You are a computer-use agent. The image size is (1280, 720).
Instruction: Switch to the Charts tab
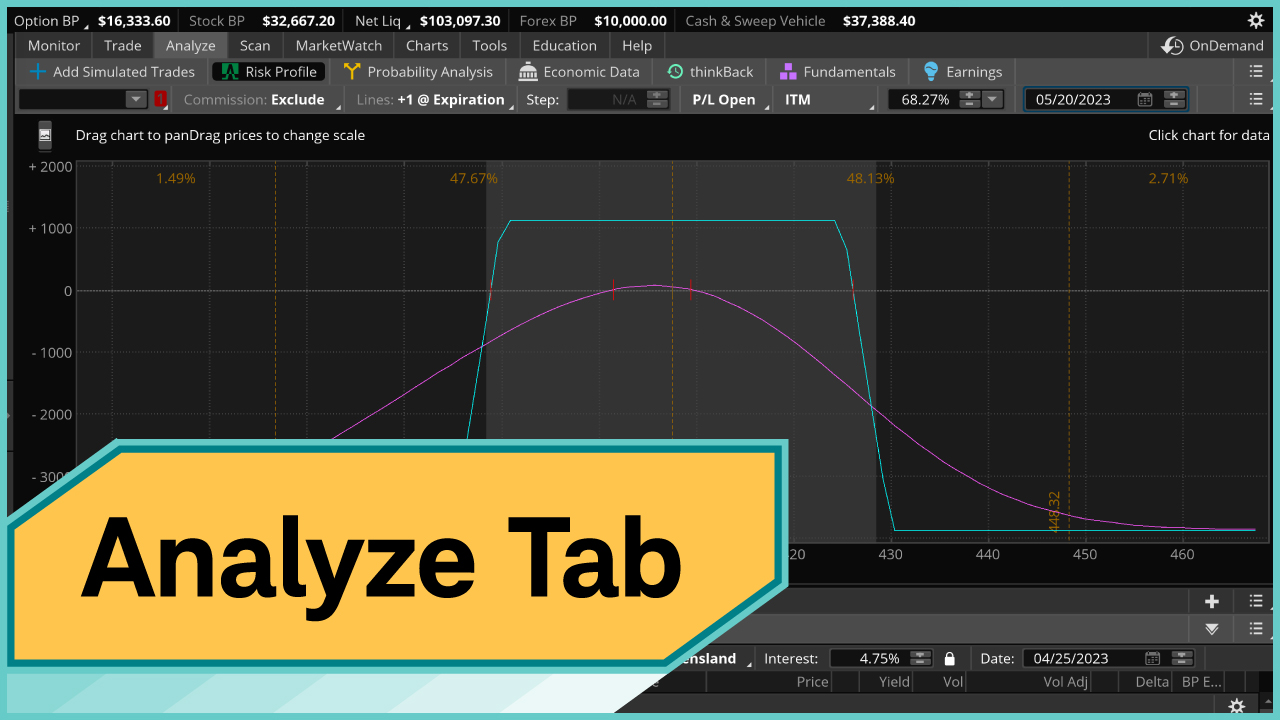point(427,46)
